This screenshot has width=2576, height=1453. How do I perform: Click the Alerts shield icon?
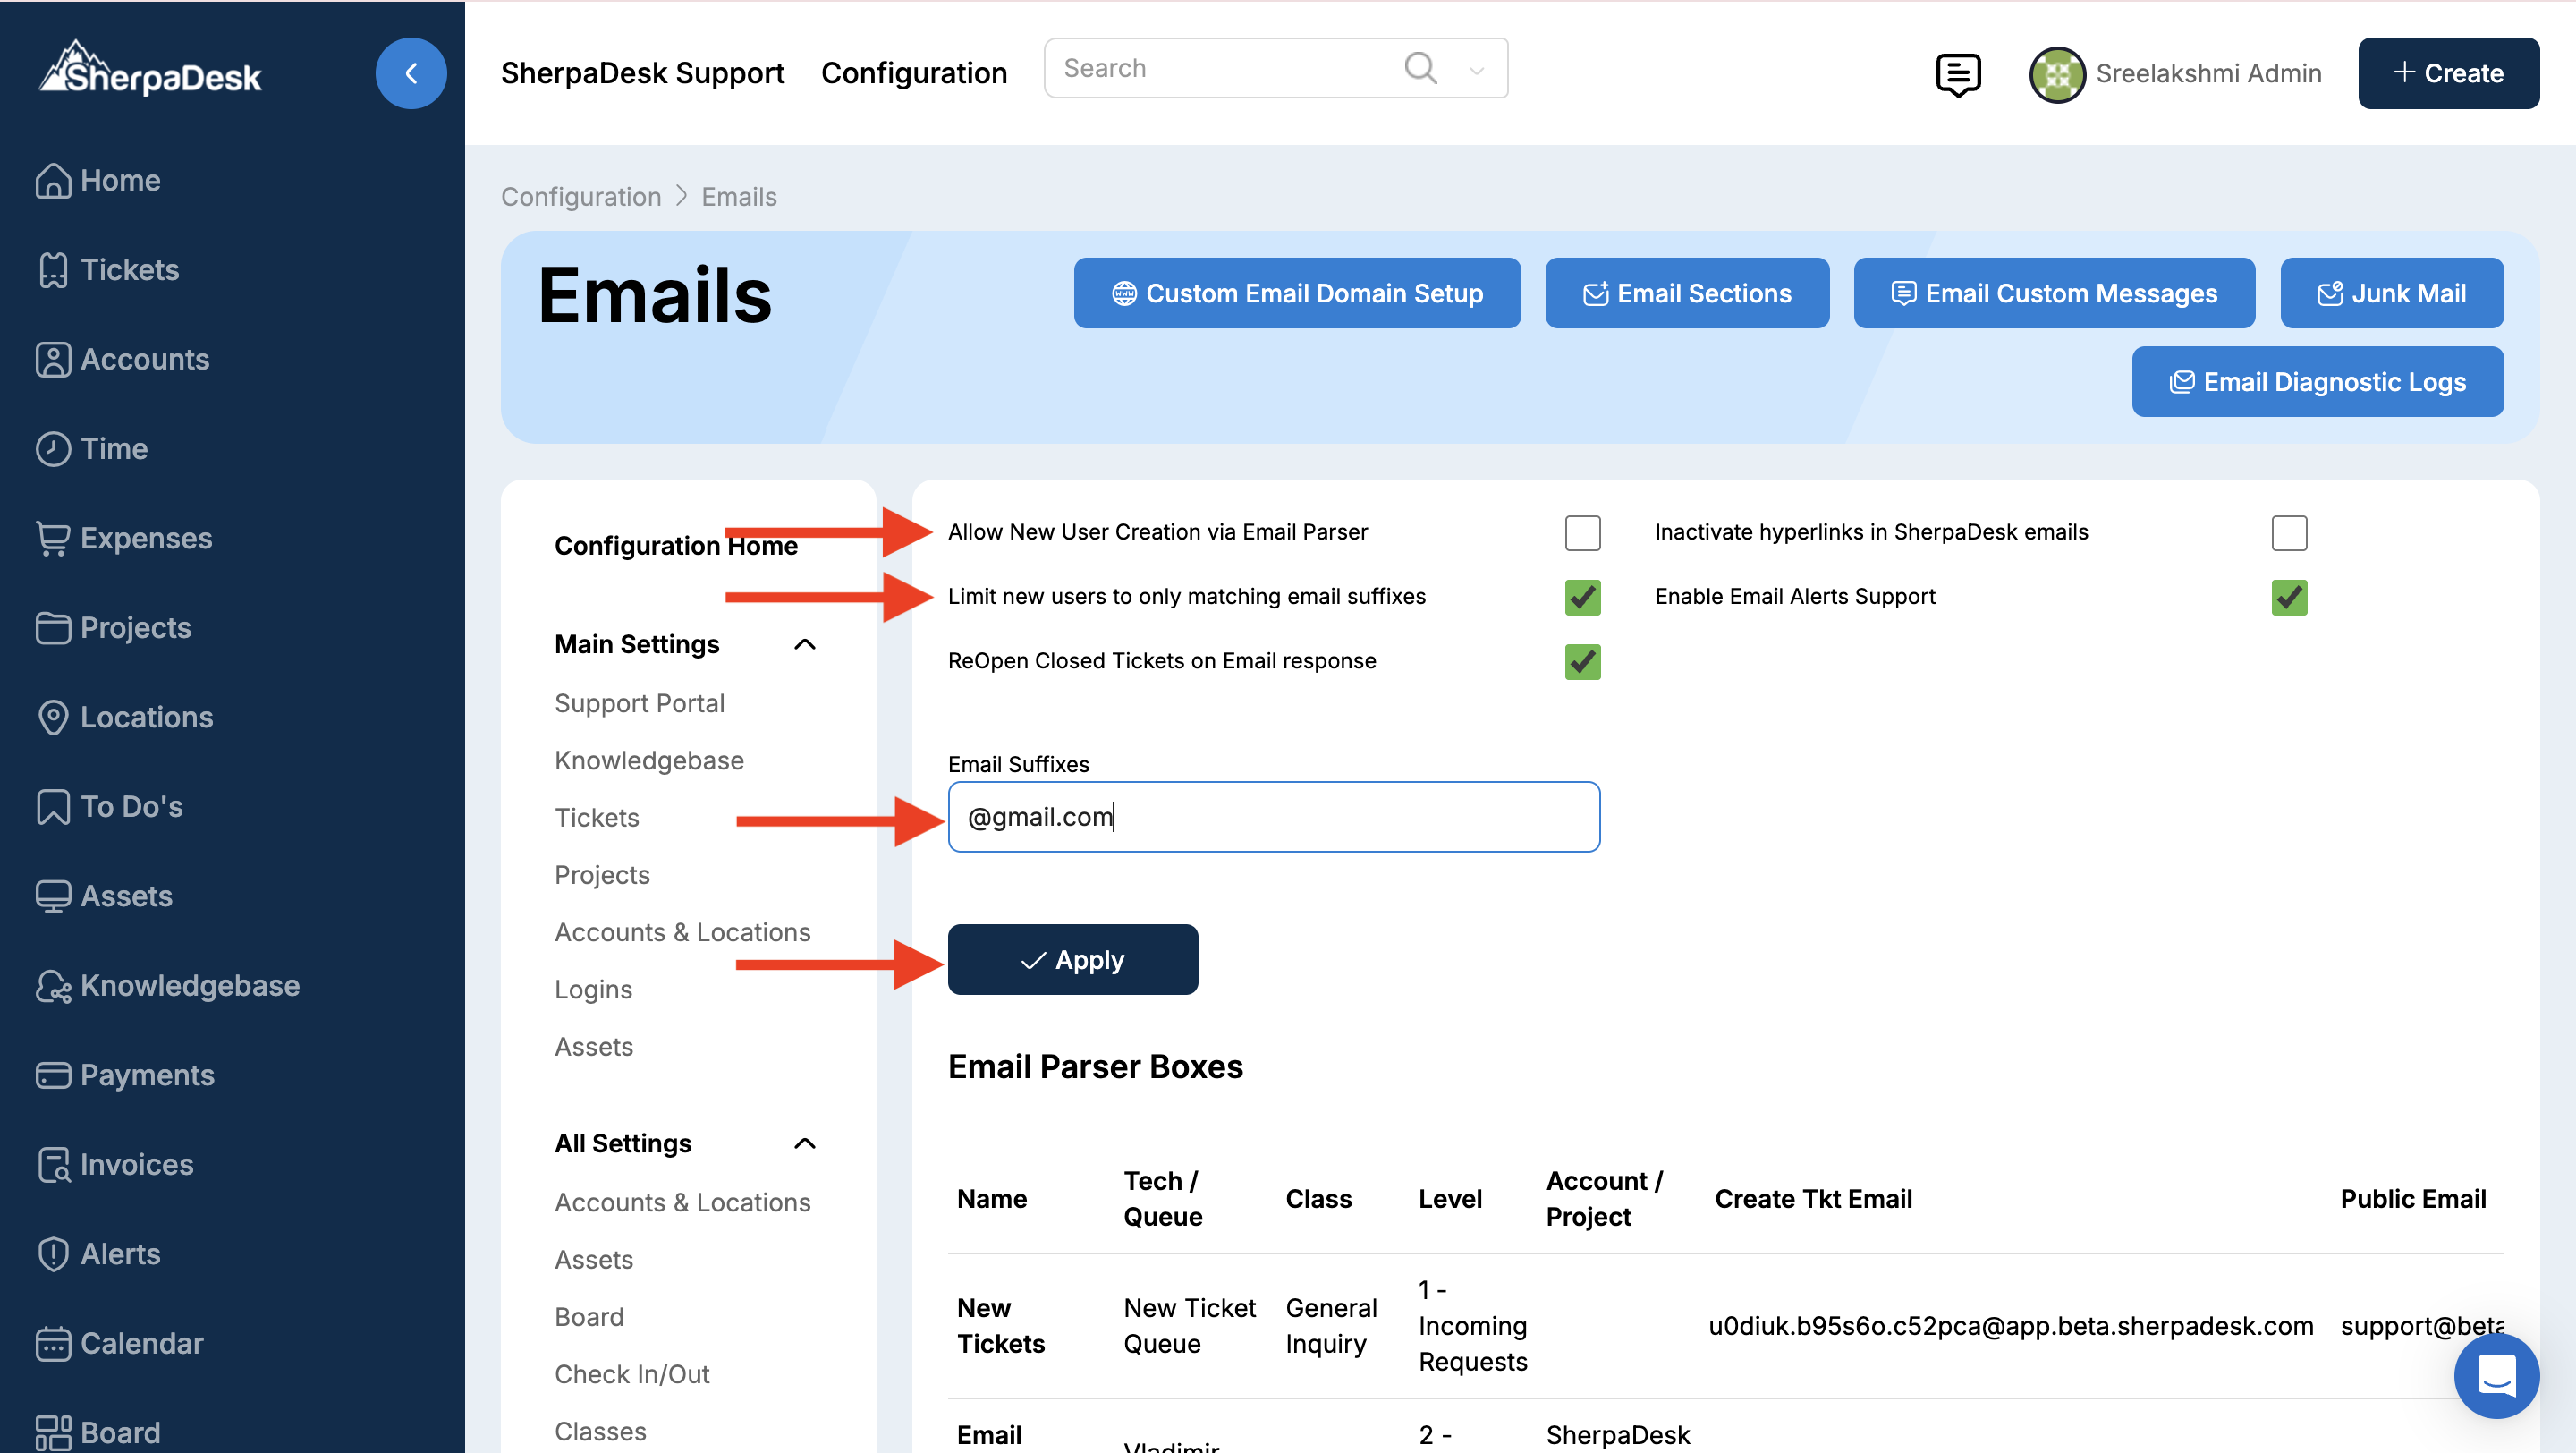(53, 1255)
